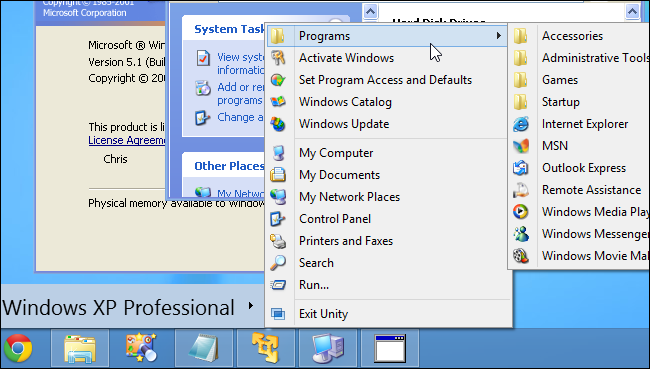Click the Games folder icon
The width and height of the screenshot is (650, 369).
point(521,80)
